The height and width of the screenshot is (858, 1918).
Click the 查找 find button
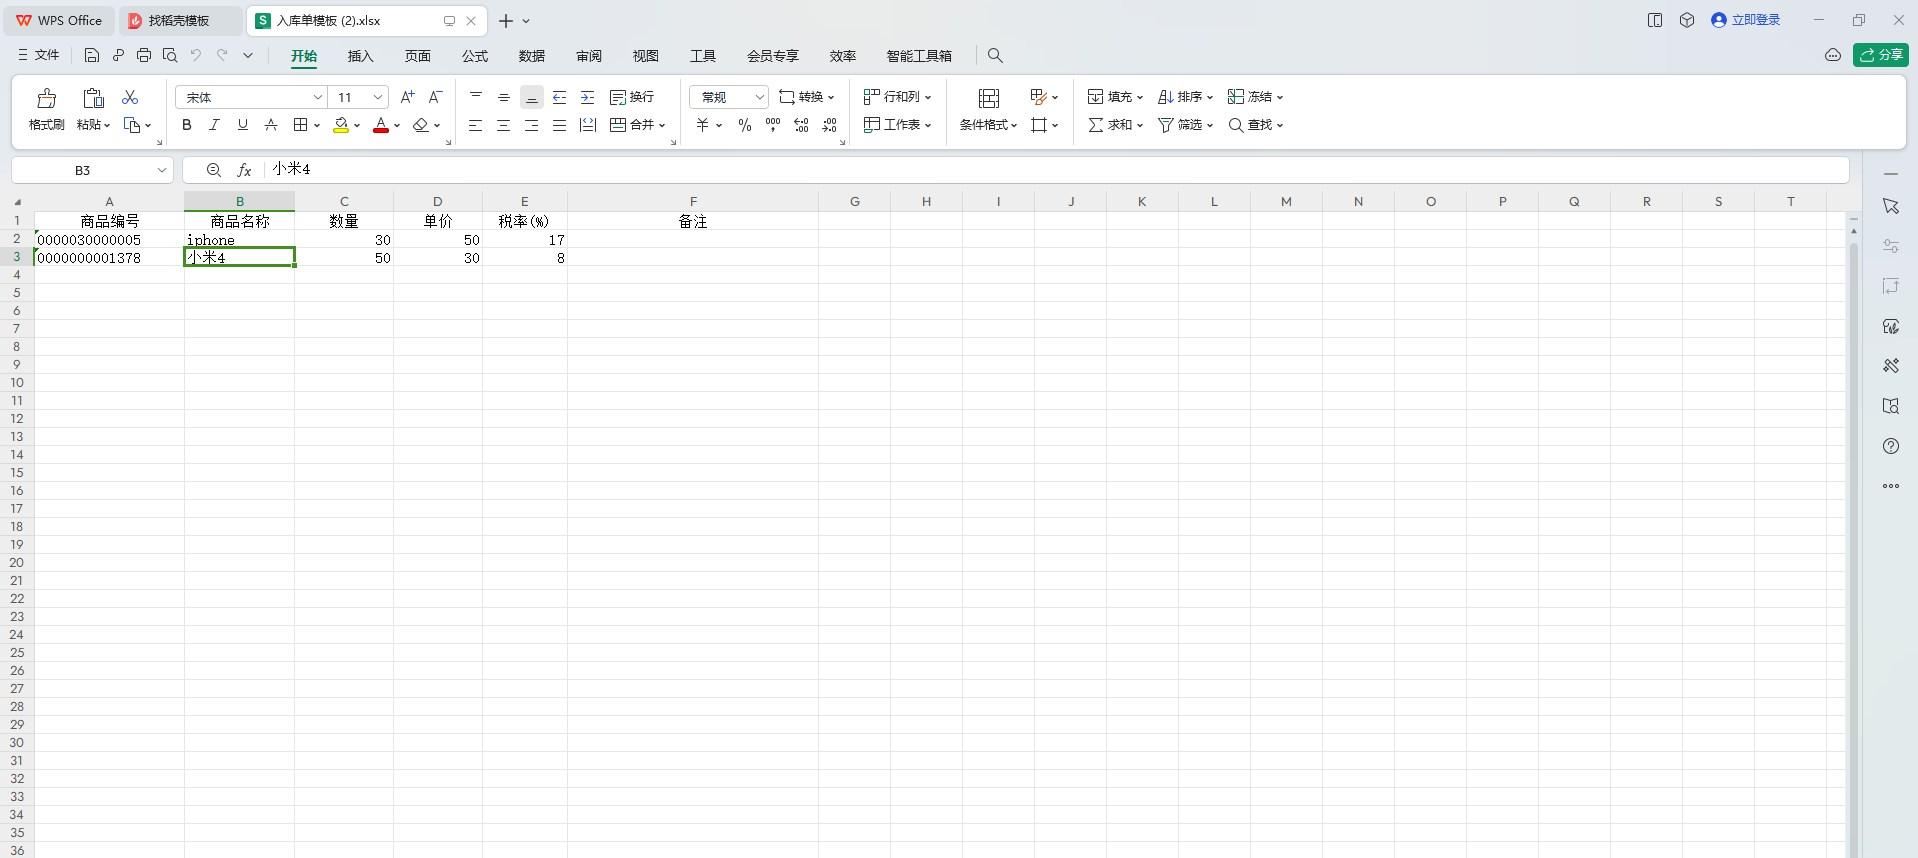(1255, 125)
